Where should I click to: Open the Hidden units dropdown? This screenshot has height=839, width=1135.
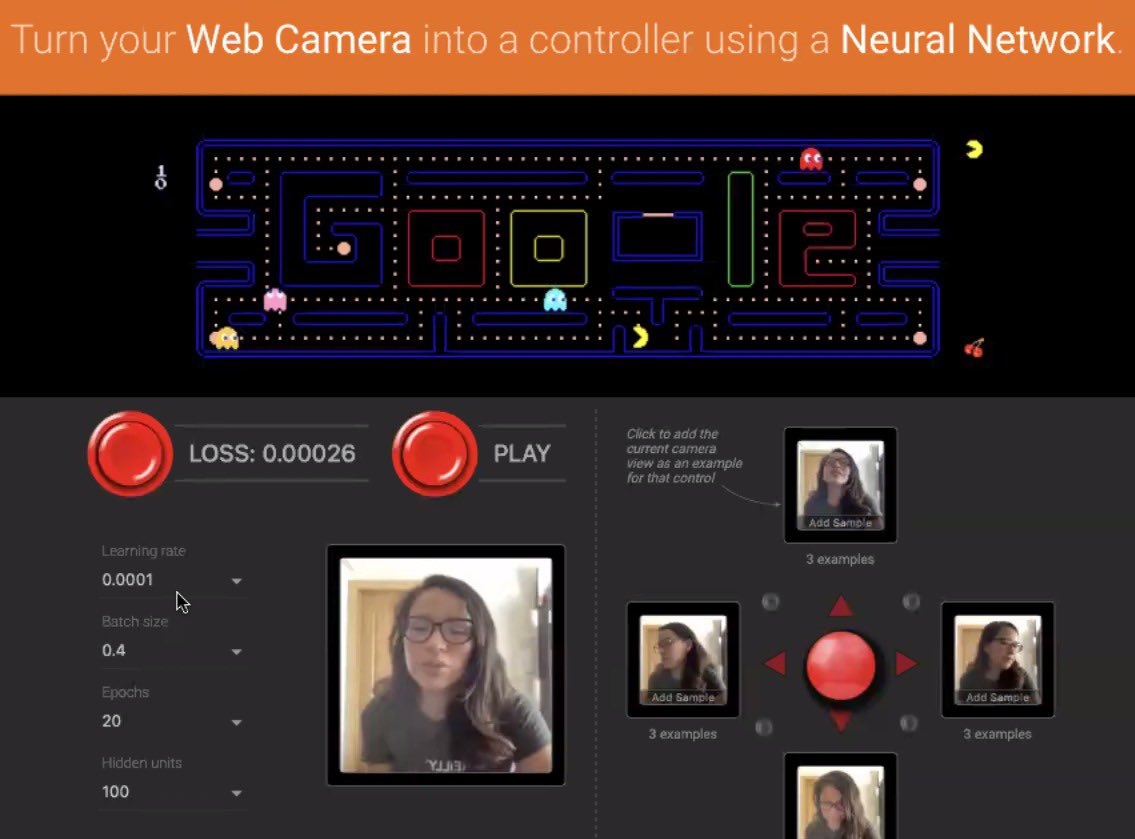(174, 792)
